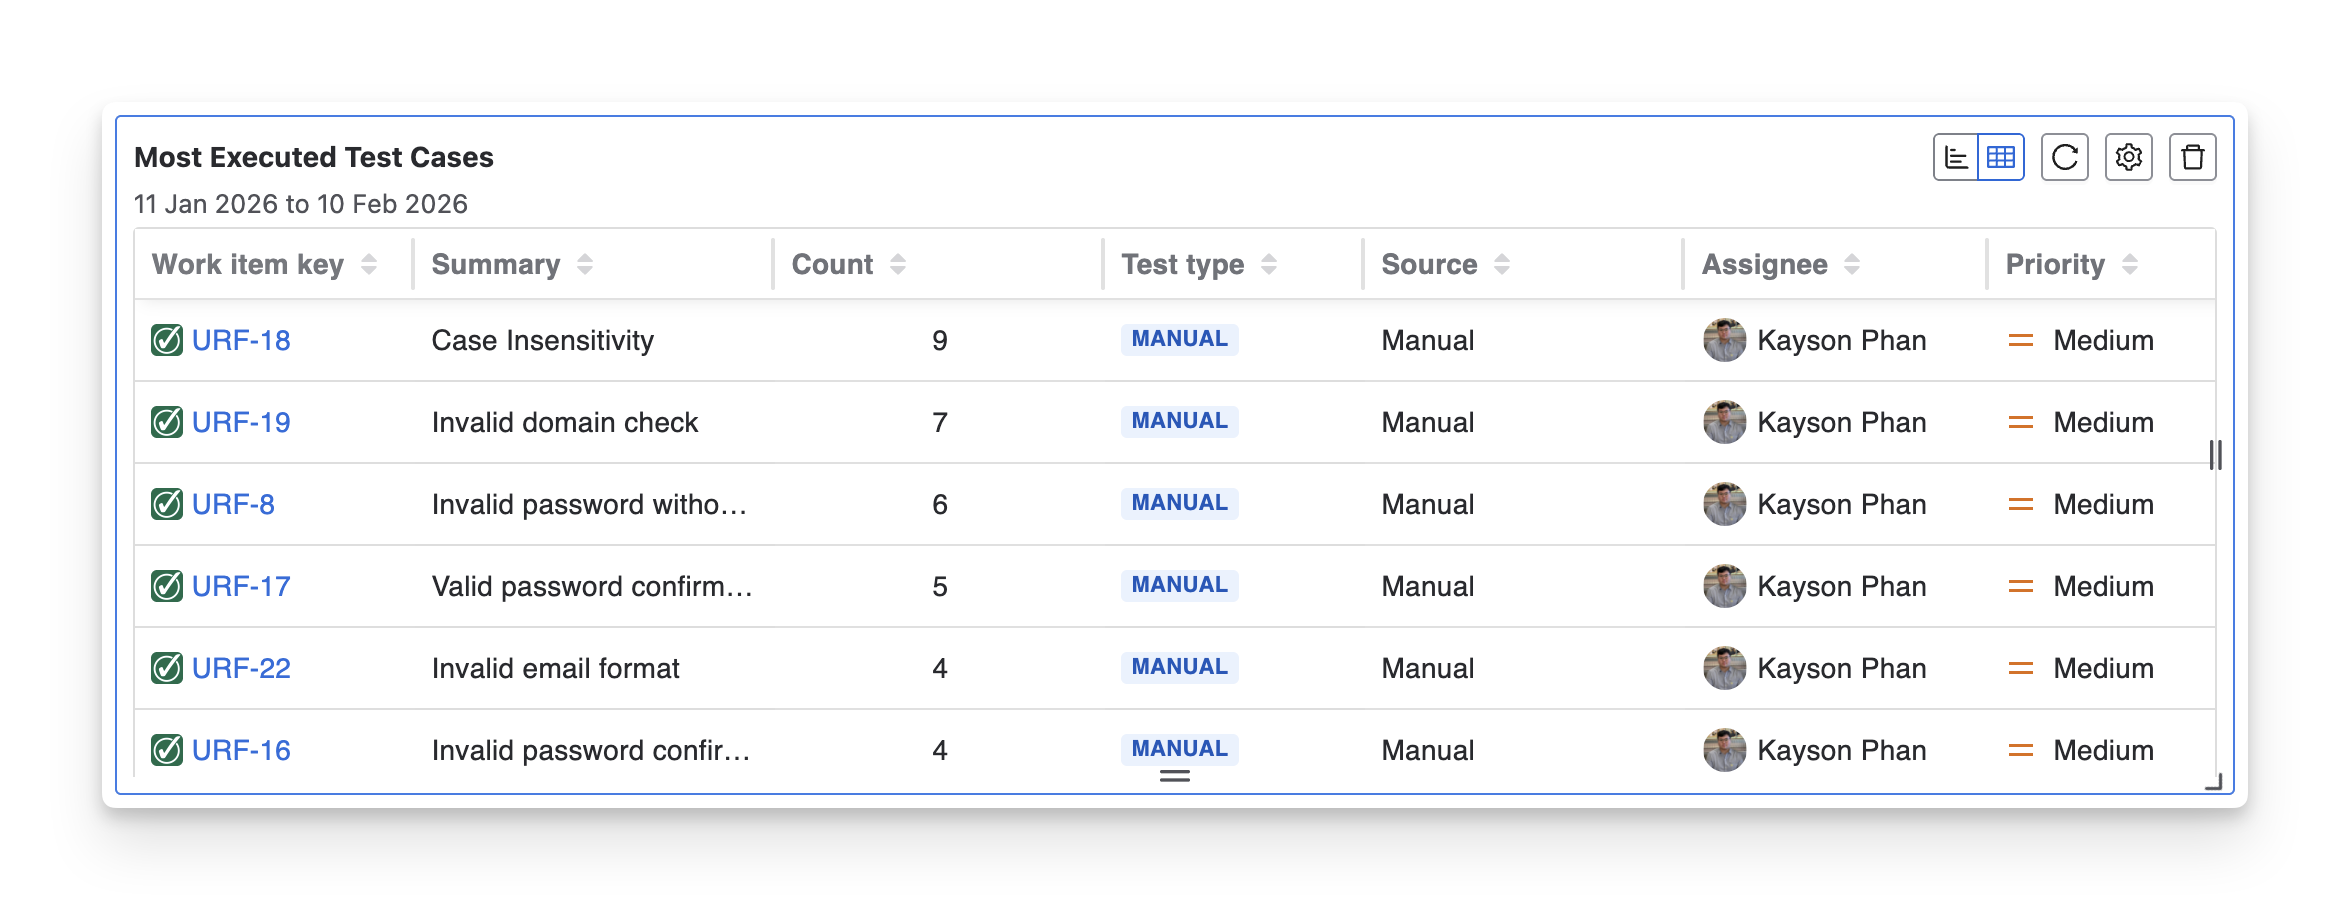Sort table by Priority column
Screen dimensions: 2350x910
(x=2129, y=264)
